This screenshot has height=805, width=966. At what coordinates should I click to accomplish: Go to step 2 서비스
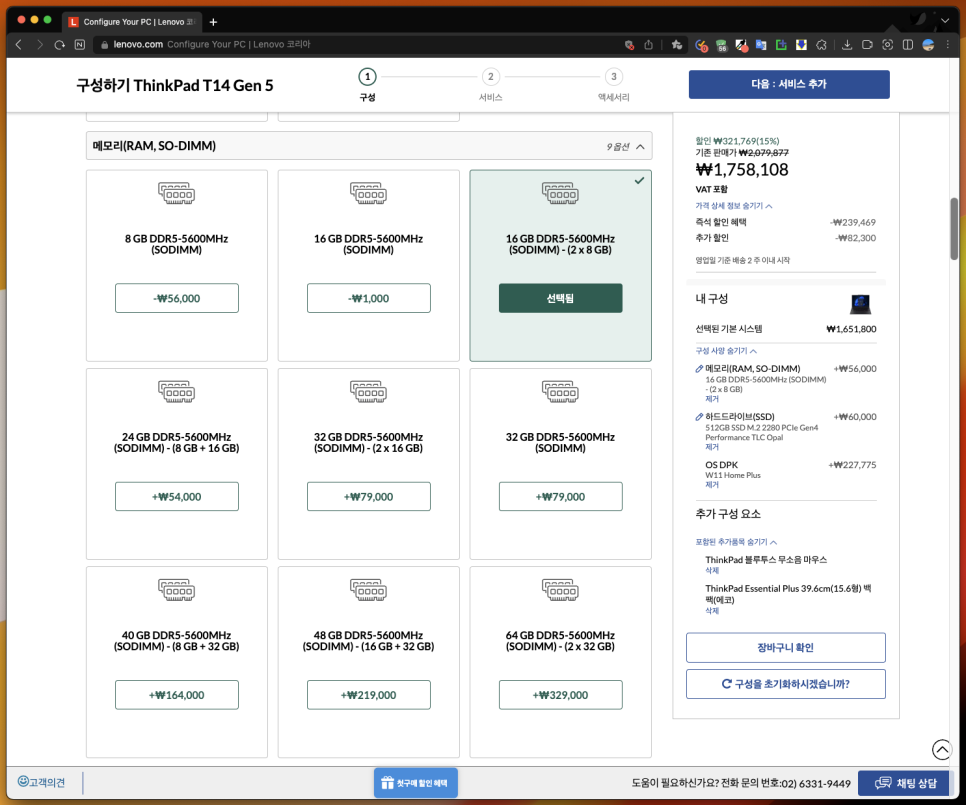(490, 84)
